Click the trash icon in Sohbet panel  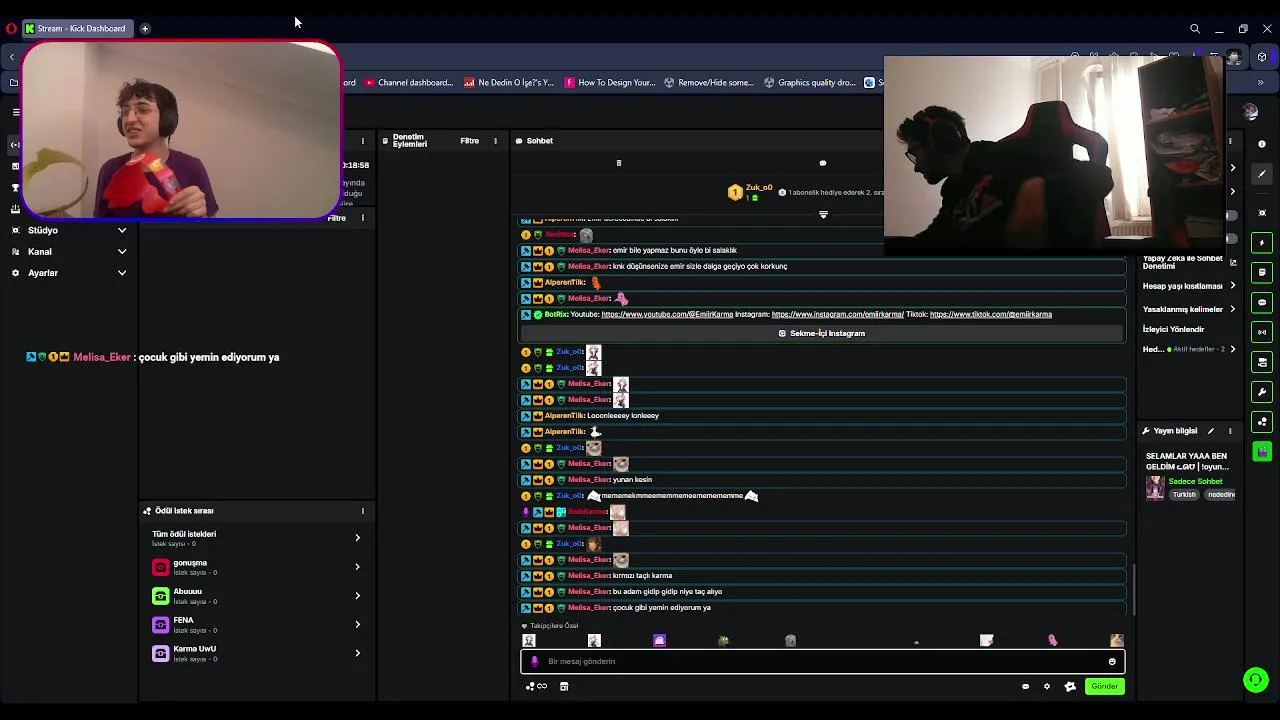618,163
